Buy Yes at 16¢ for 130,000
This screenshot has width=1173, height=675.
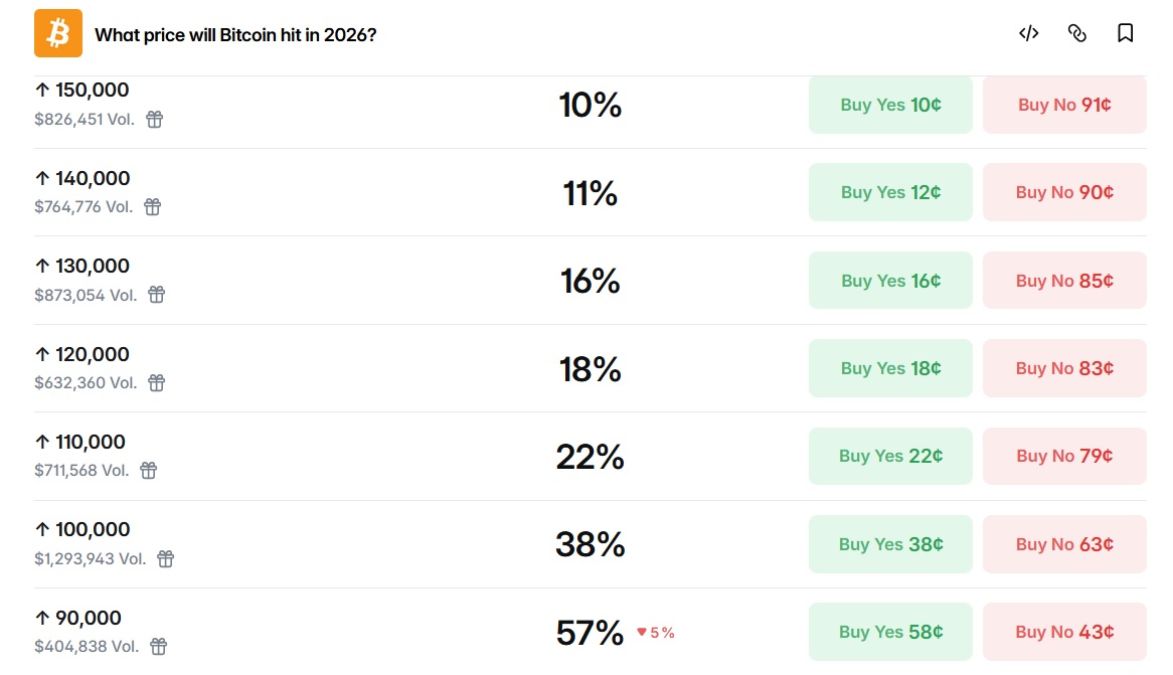[x=890, y=280]
